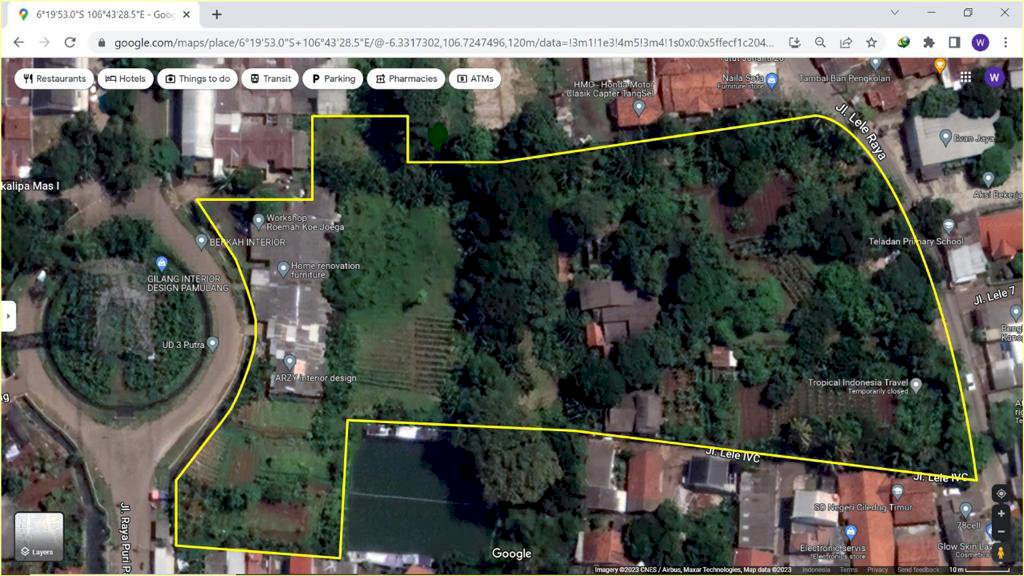Image resolution: width=1024 pixels, height=576 pixels.
Task: Toggle the Transit layer chip
Action: (269, 78)
